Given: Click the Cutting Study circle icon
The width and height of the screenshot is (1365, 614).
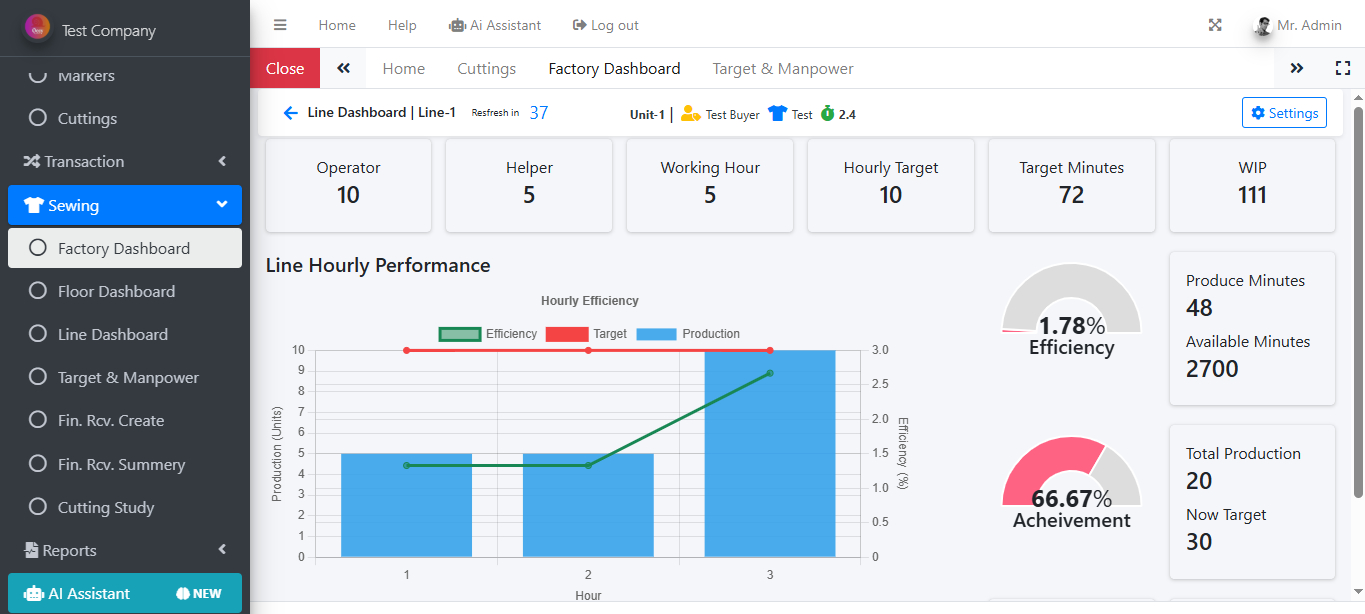Looking at the screenshot, I should click(38, 507).
